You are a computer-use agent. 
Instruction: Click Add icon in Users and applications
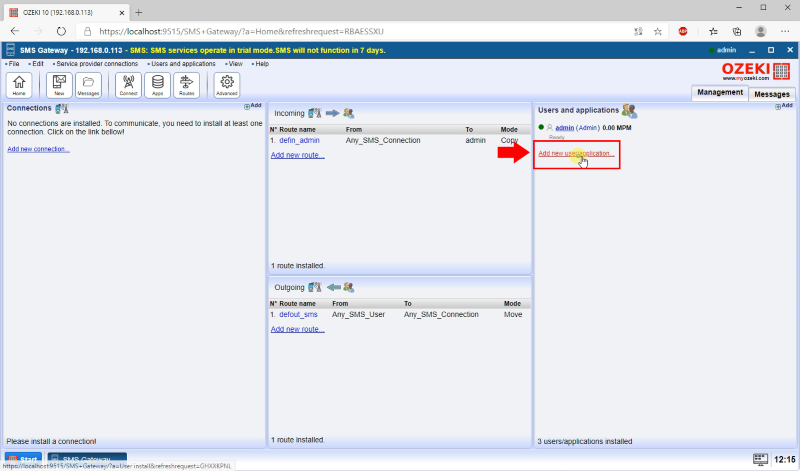784,106
